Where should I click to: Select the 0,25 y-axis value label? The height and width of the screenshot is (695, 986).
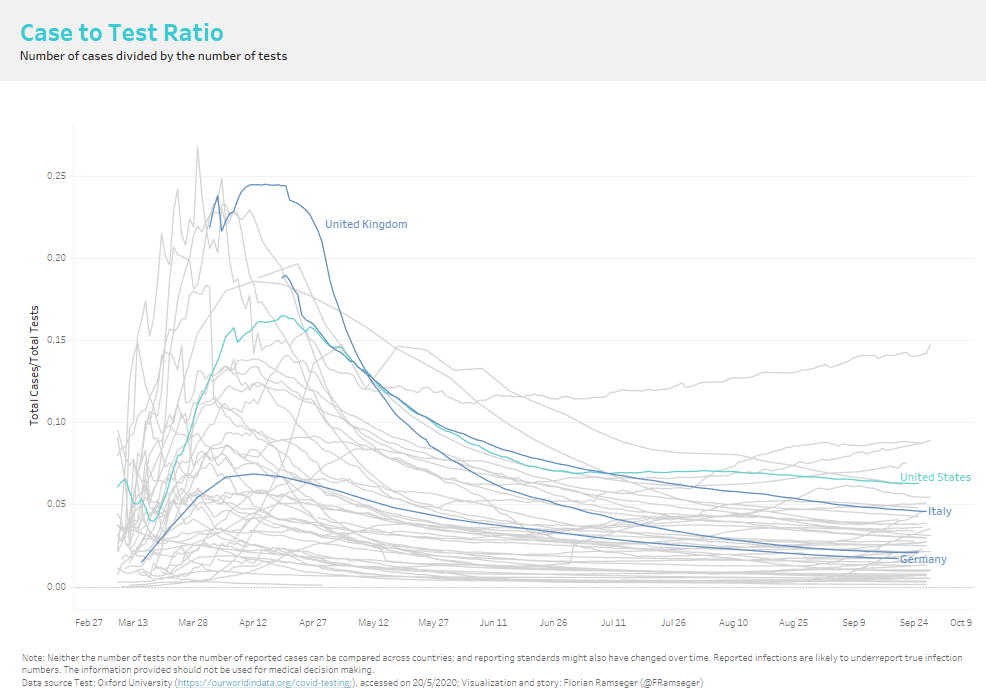[58, 176]
